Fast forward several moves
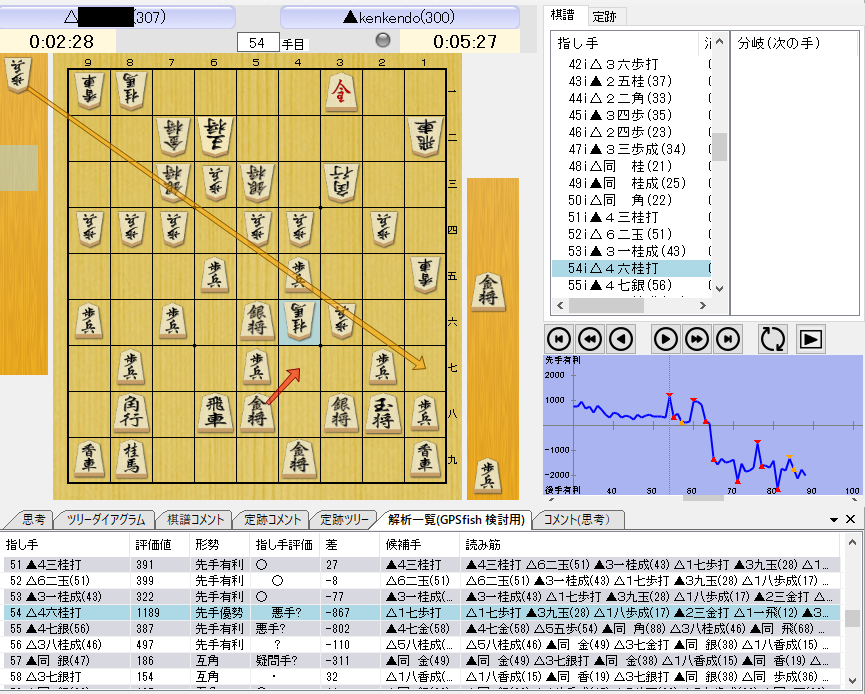 tap(697, 339)
